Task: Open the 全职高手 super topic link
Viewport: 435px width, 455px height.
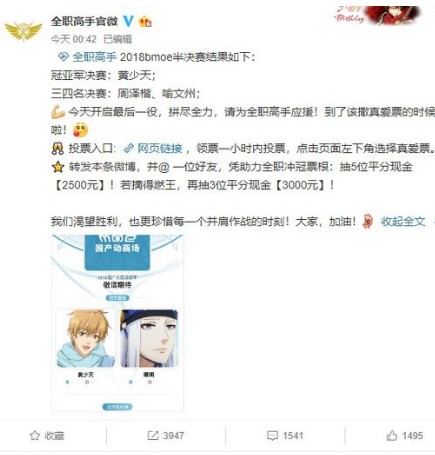Action: pos(94,57)
